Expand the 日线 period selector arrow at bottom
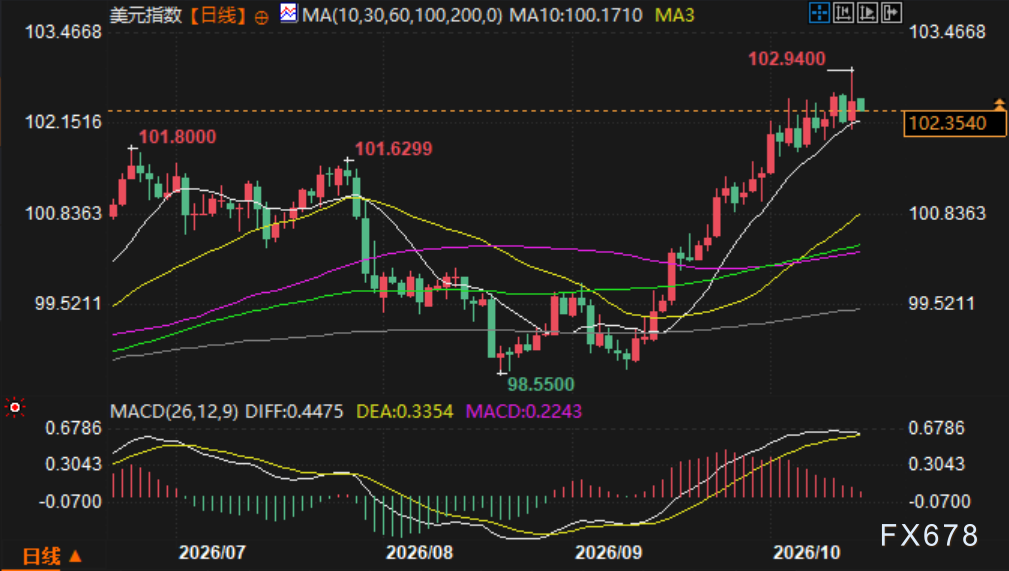This screenshot has width=1009, height=571. (75, 556)
